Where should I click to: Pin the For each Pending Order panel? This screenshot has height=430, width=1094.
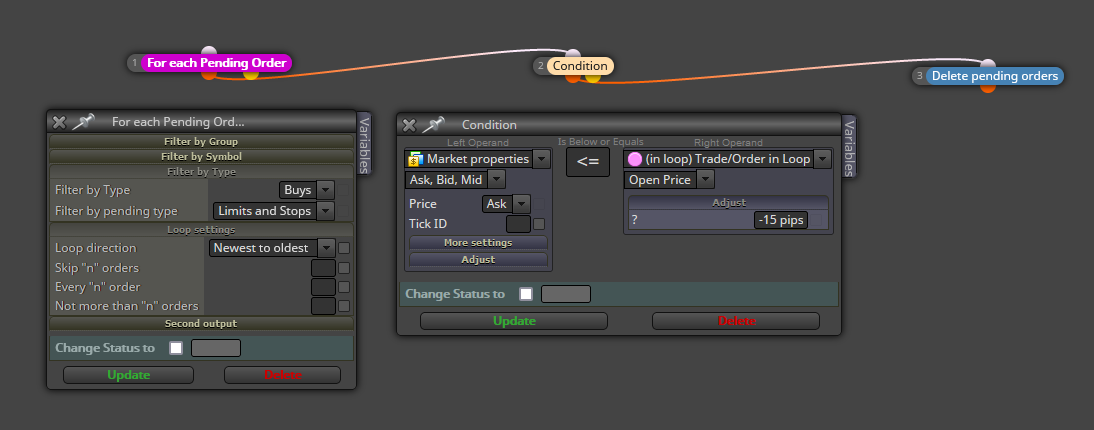pyautogui.click(x=82, y=121)
